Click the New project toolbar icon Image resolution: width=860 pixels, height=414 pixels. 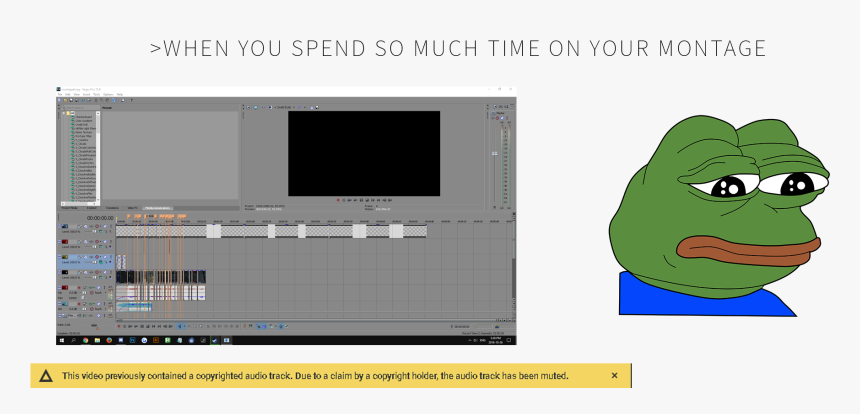[x=59, y=100]
